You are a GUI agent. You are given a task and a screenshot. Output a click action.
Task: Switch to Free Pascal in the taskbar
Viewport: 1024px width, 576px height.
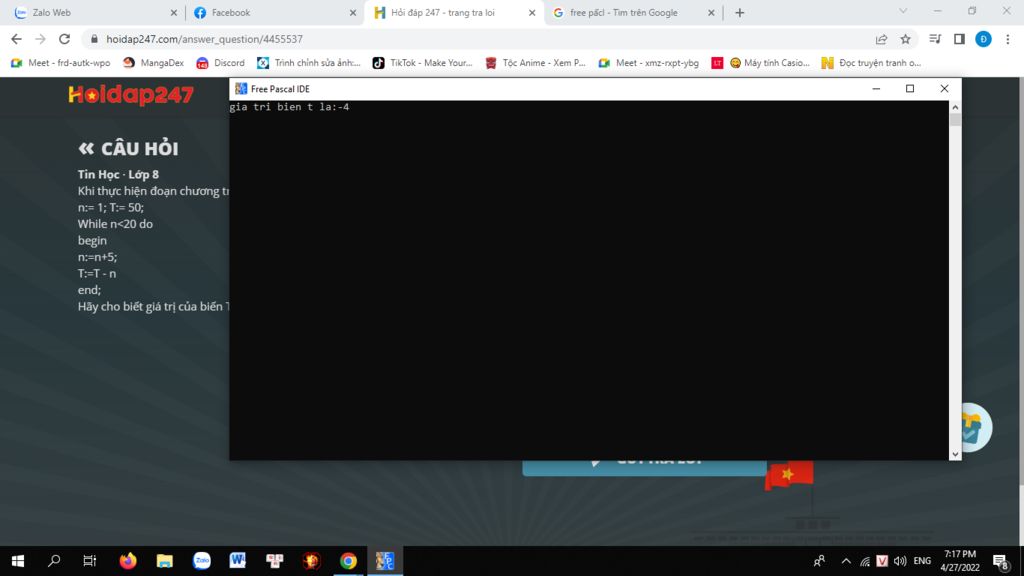[x=385, y=561]
